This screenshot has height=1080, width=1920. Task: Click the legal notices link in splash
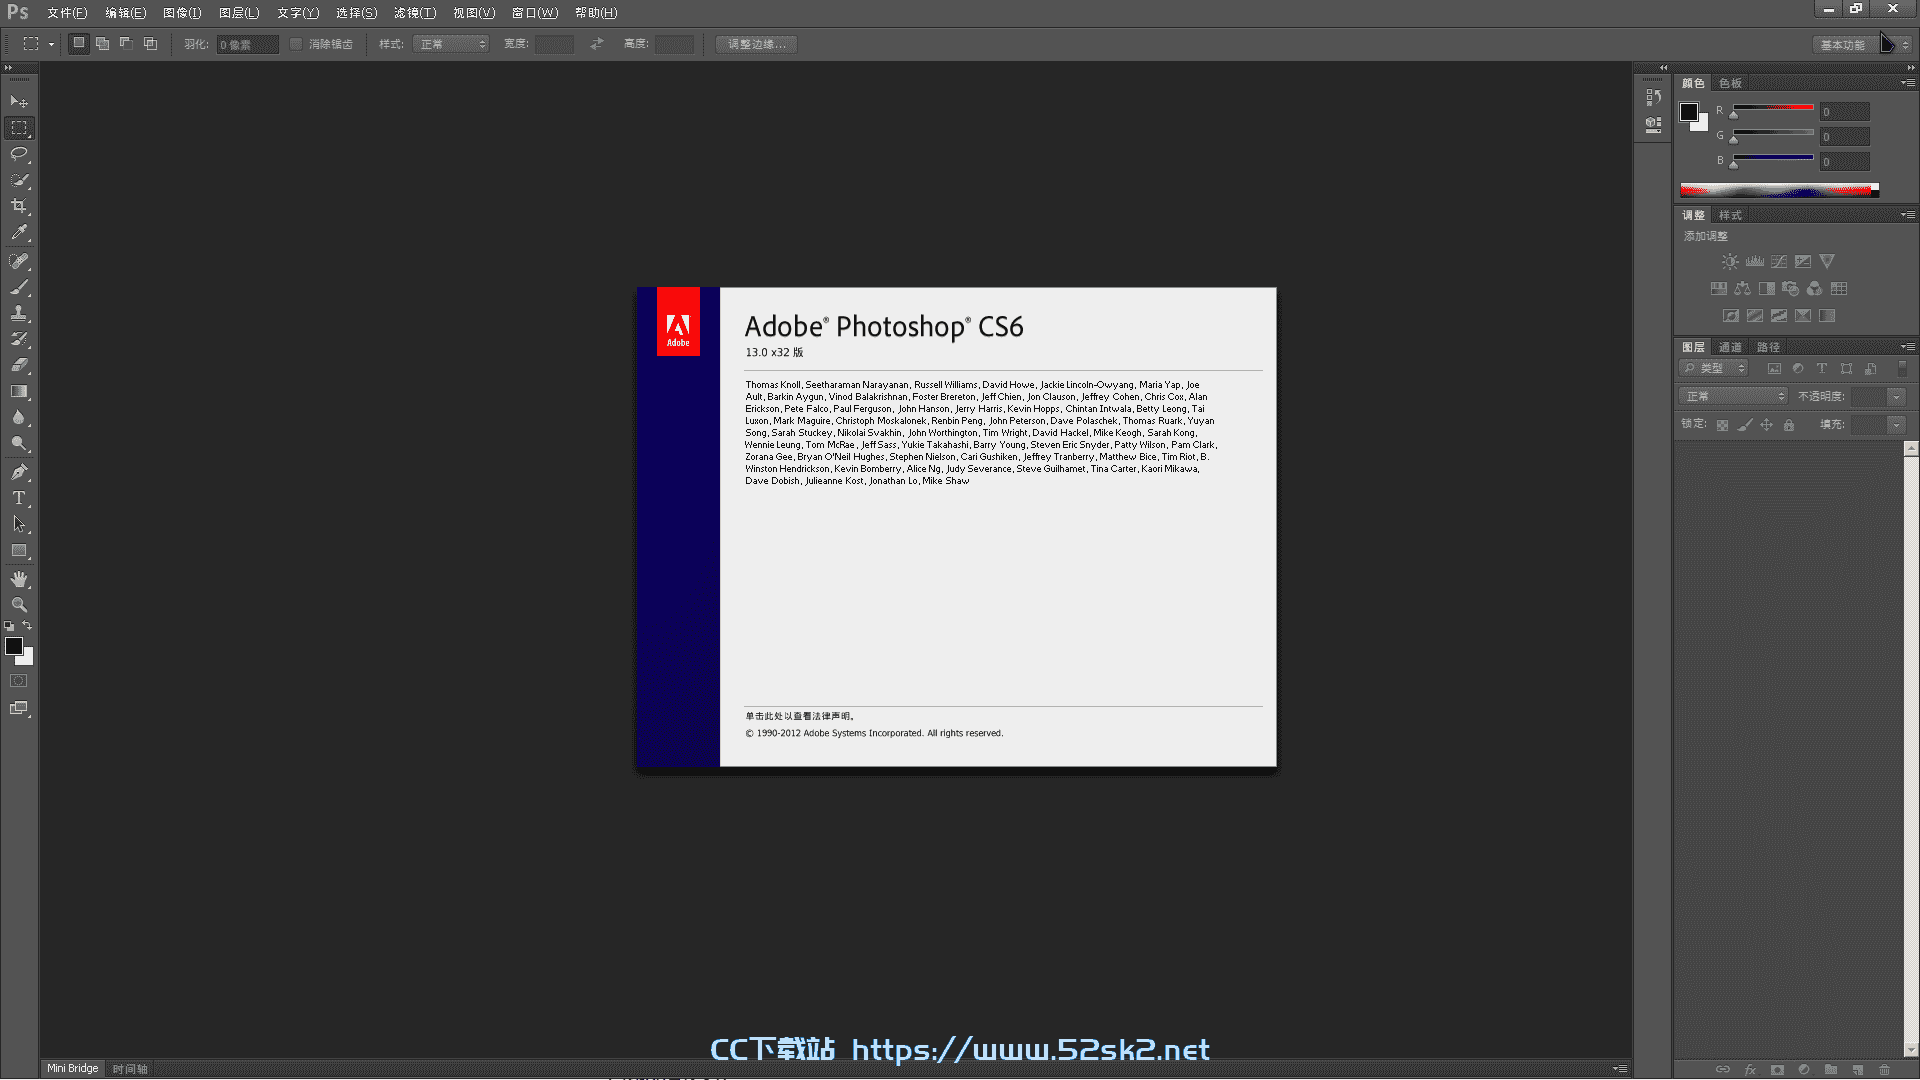(x=800, y=716)
